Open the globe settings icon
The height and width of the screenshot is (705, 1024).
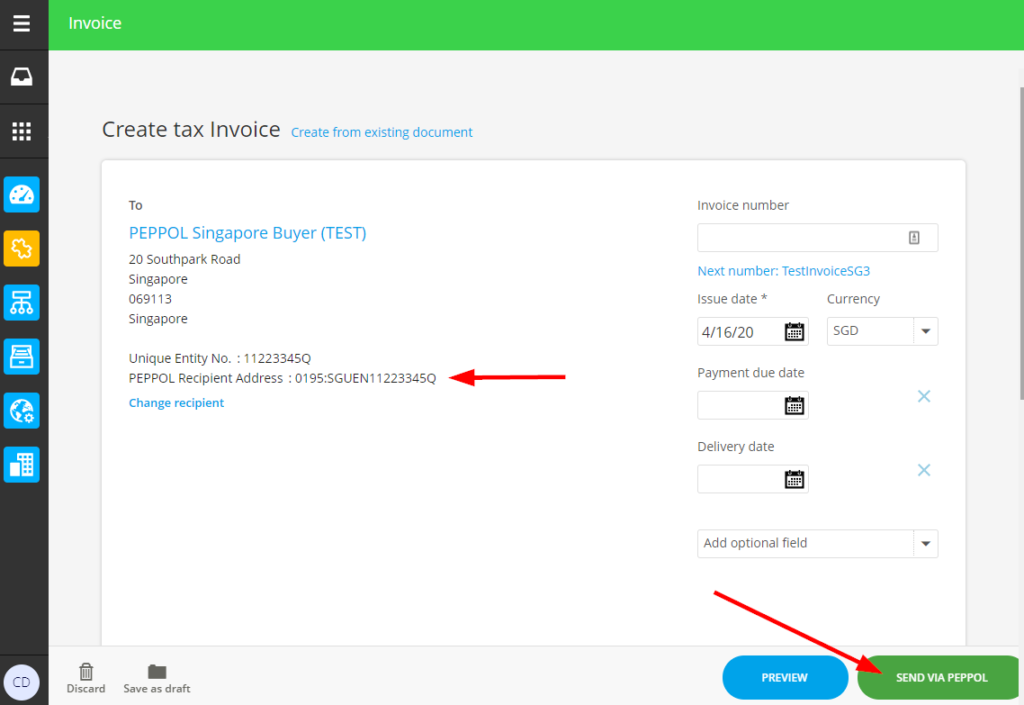(x=22, y=411)
